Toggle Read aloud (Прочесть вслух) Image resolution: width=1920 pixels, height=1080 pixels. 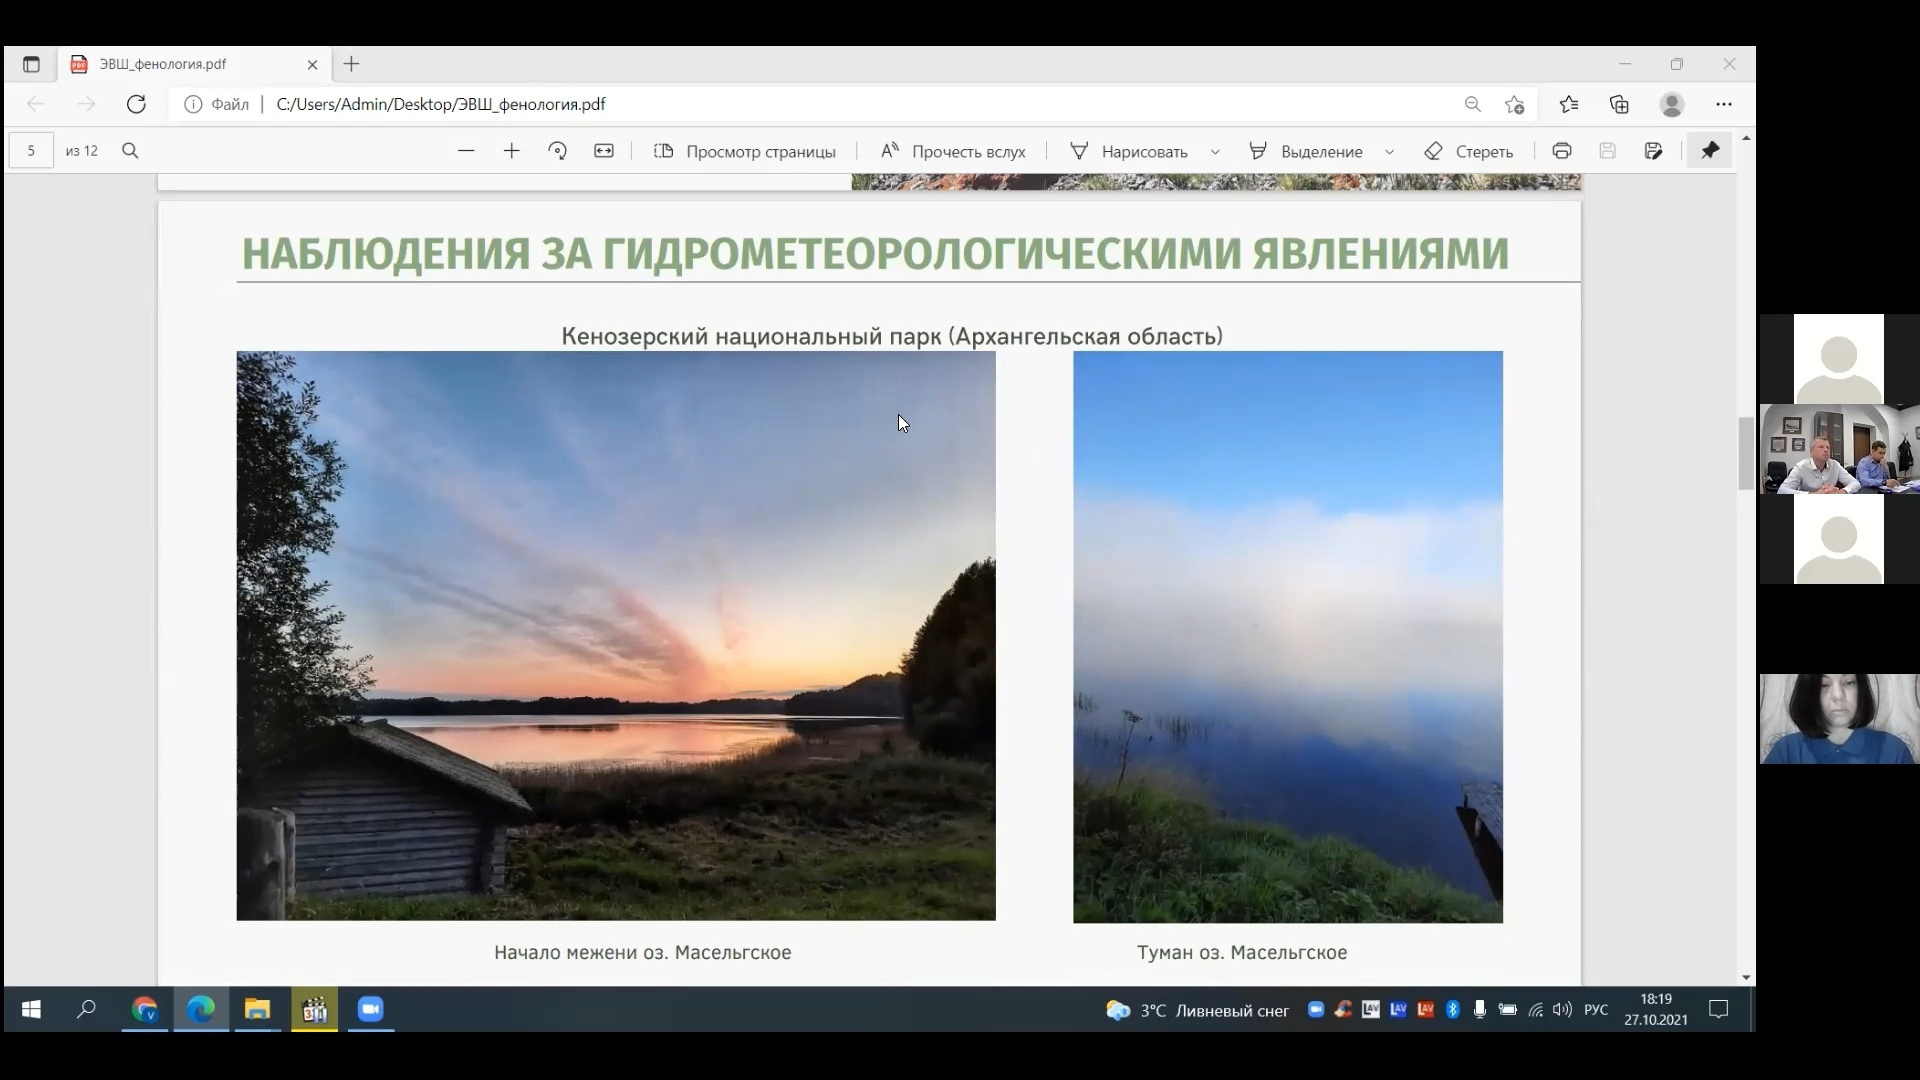(x=953, y=151)
